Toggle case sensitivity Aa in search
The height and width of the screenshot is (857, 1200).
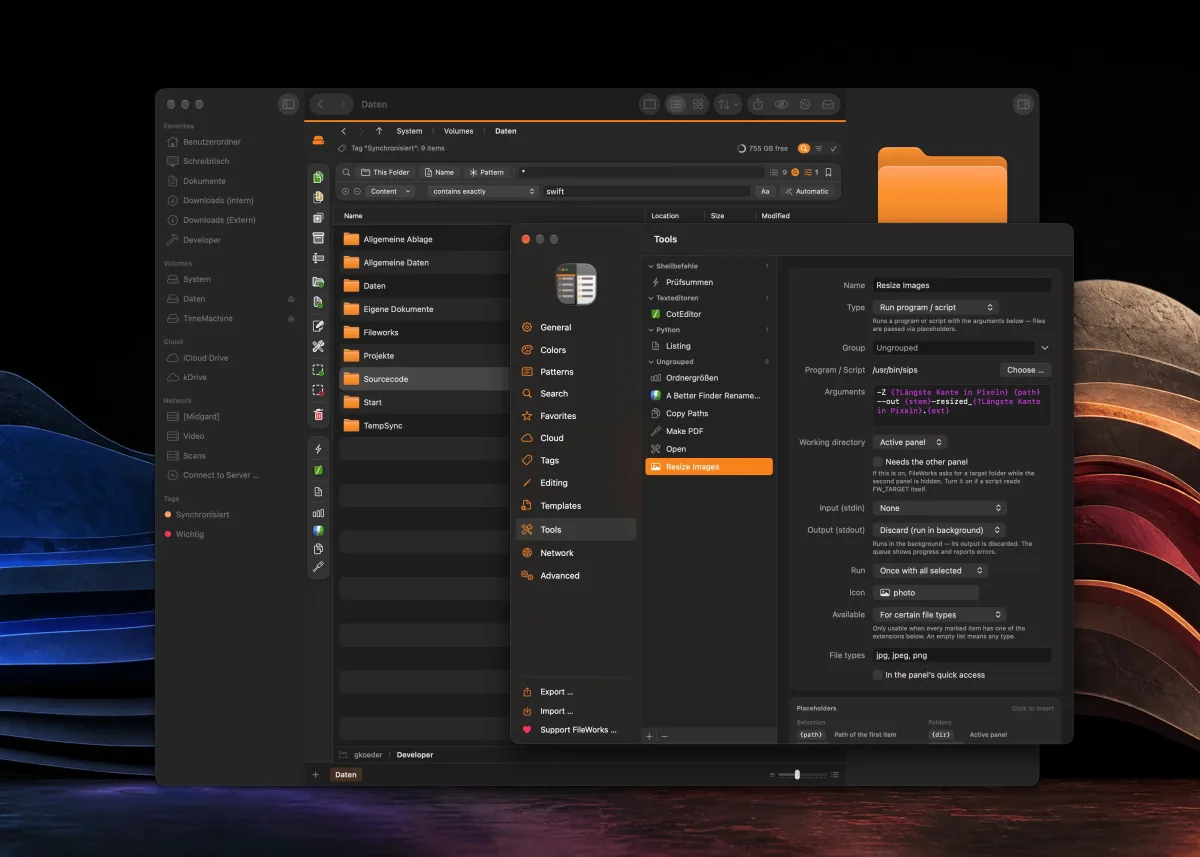(765, 191)
